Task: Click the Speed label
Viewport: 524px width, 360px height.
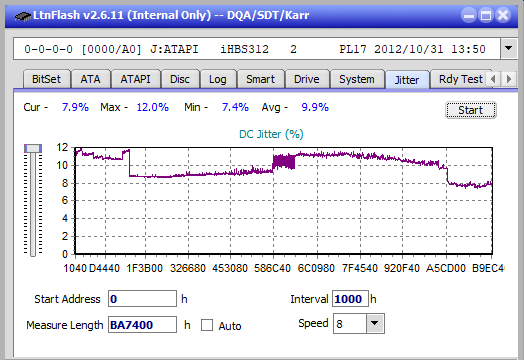Action: coord(313,323)
